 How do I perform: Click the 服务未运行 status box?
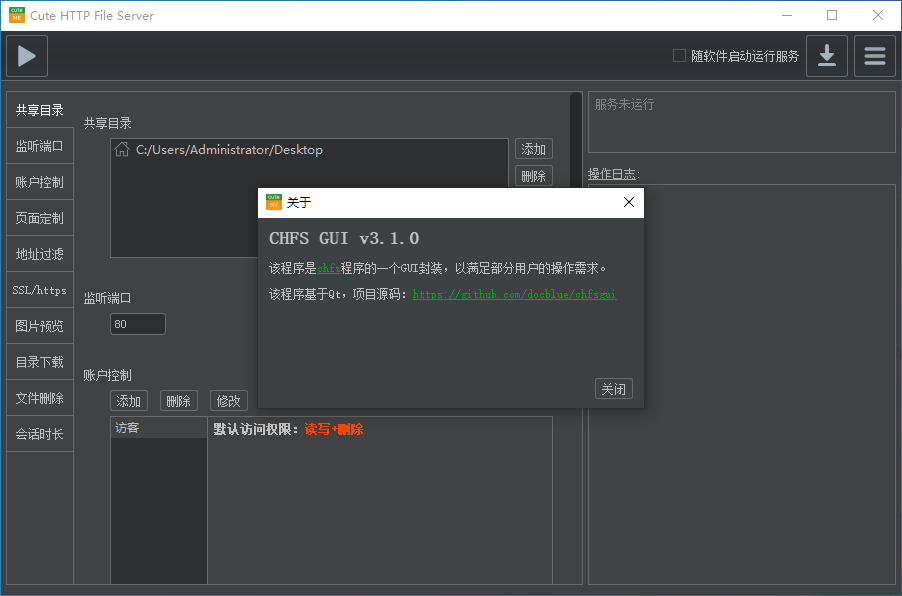coord(742,122)
